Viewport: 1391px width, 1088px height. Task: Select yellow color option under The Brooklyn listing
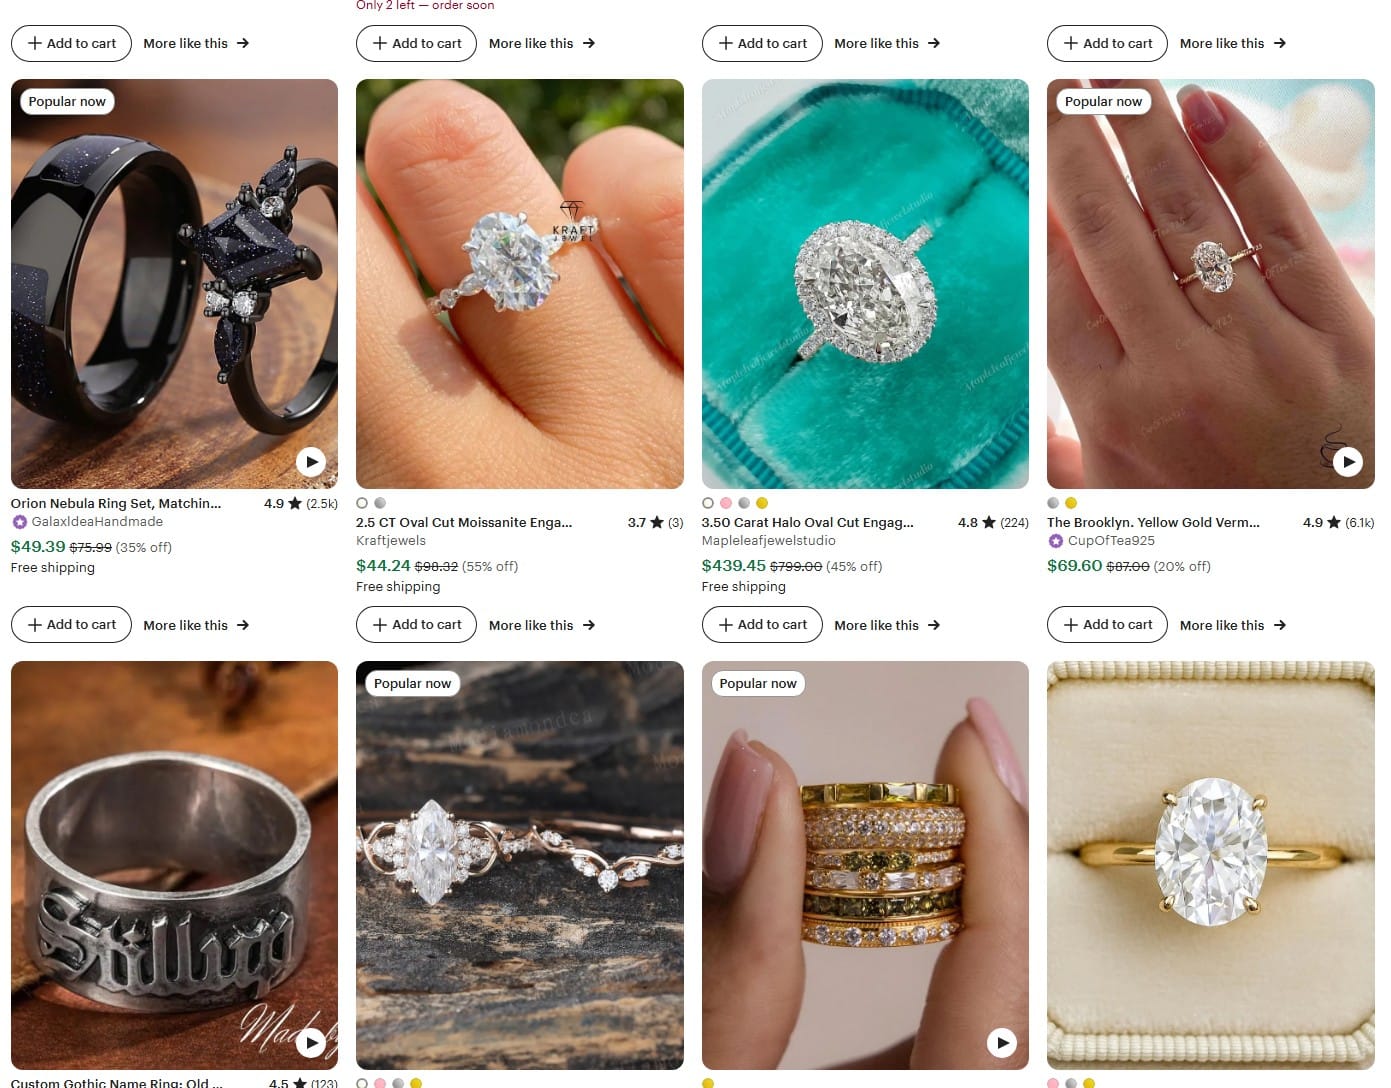coord(1071,503)
